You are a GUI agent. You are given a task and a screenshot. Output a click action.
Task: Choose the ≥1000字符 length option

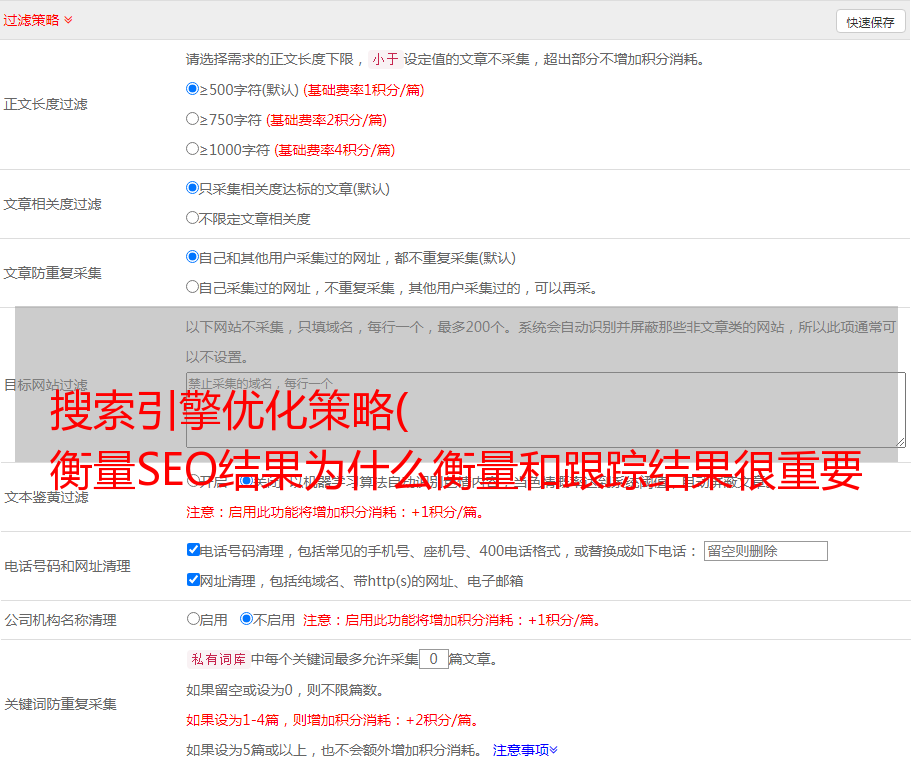(x=193, y=149)
